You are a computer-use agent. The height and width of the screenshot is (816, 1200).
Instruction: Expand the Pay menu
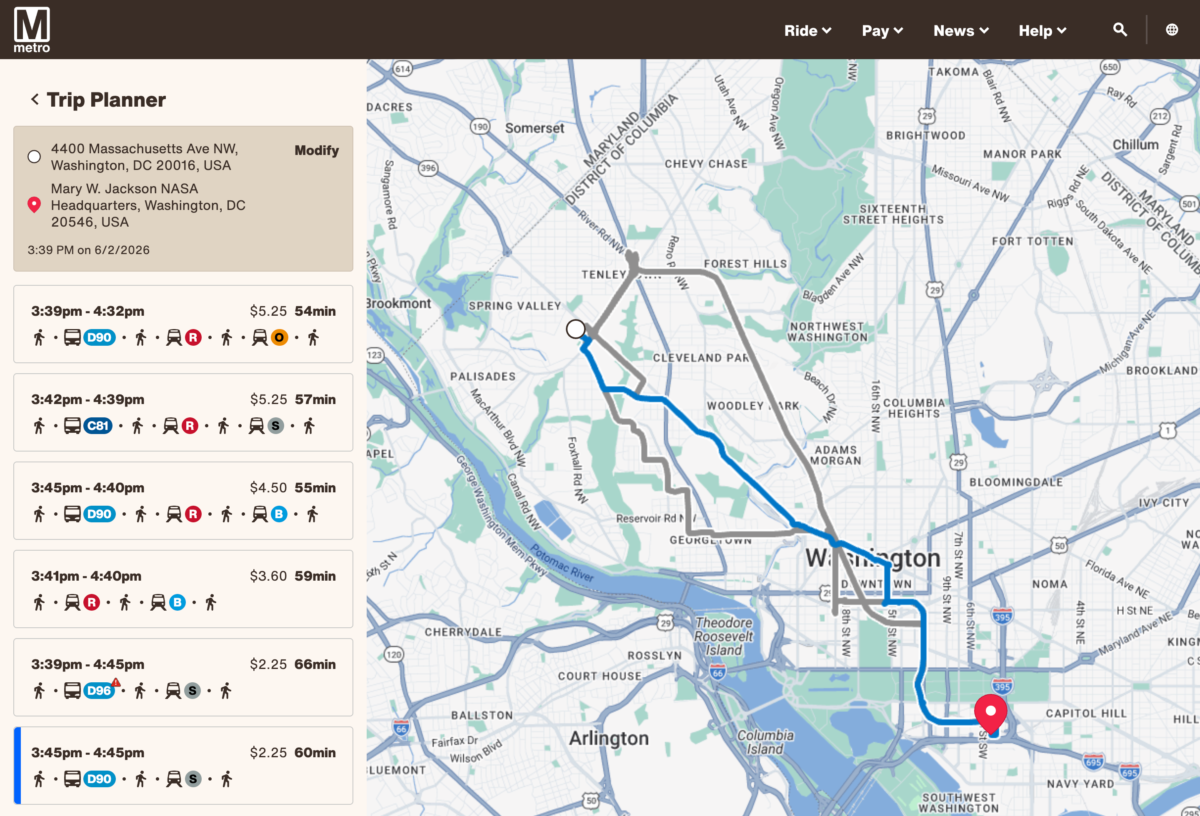(883, 30)
